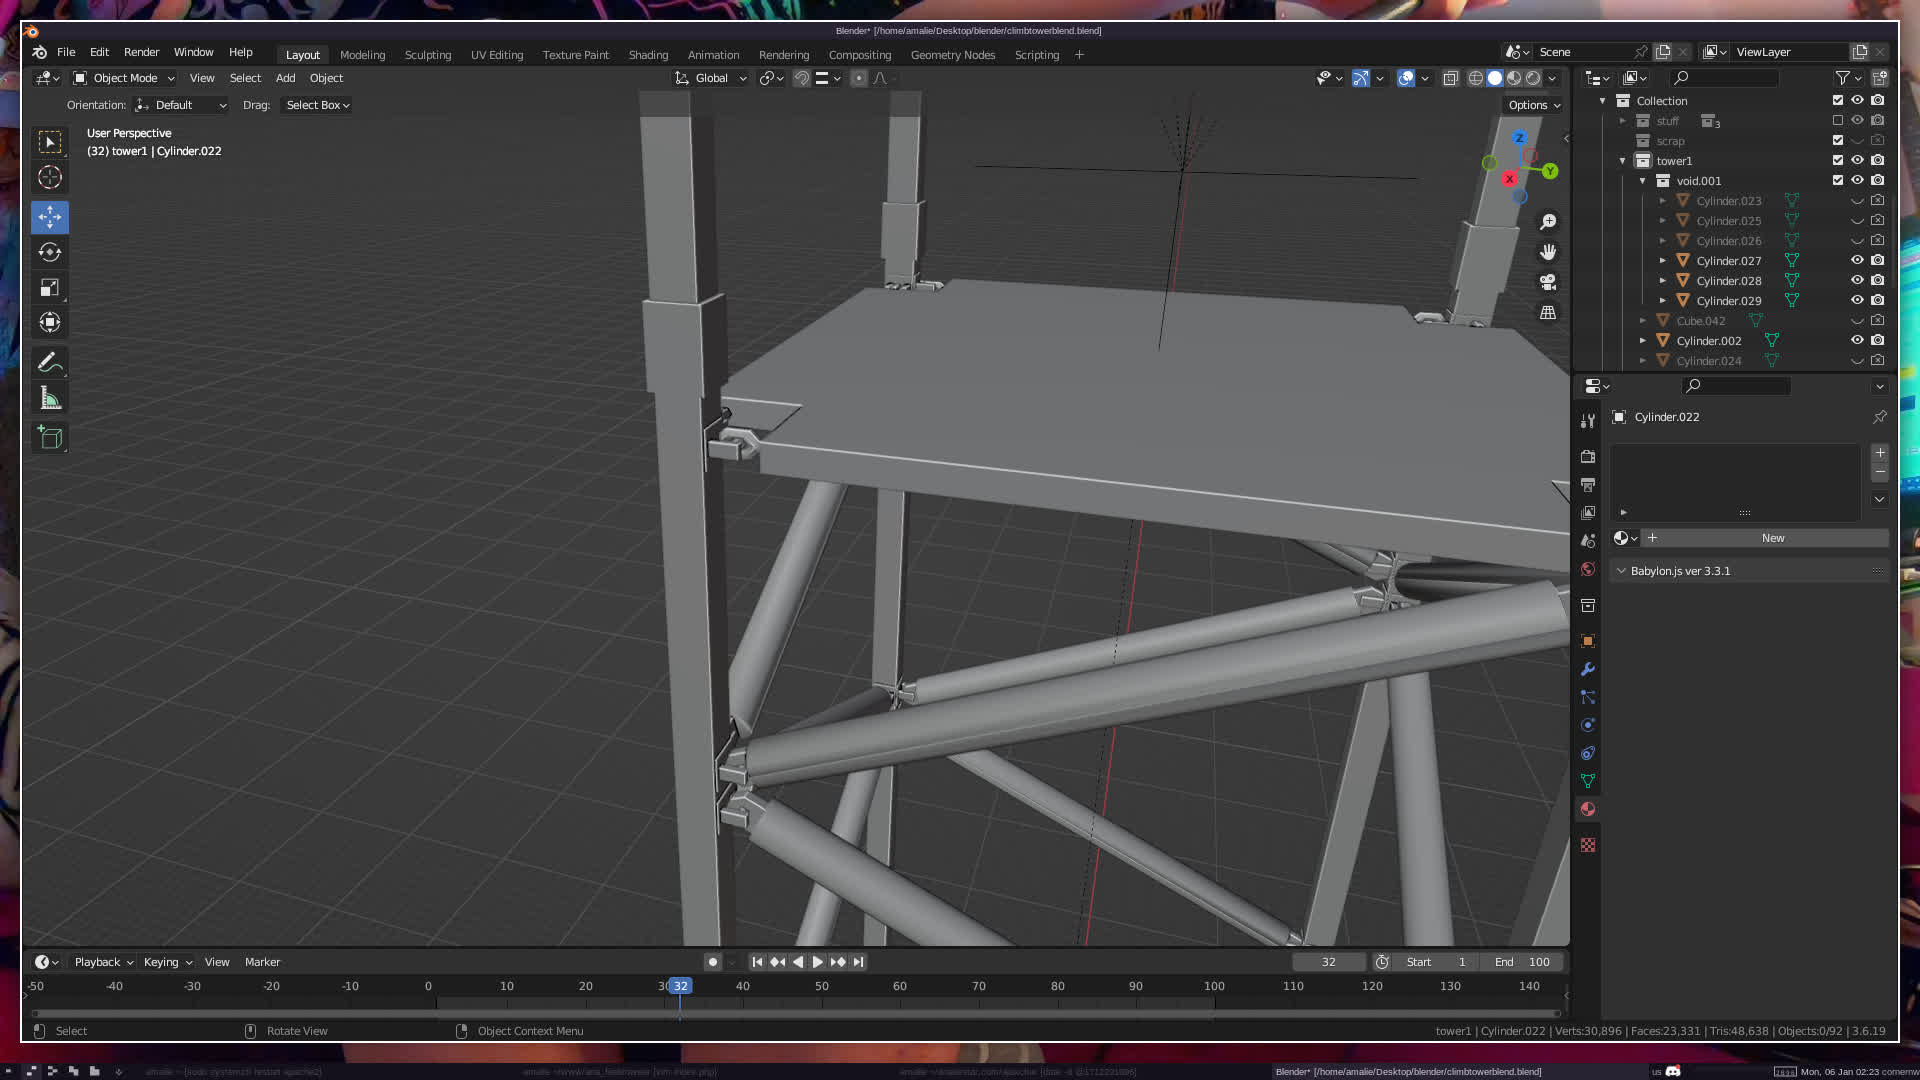Open the Object Mode dropdown
The height and width of the screenshot is (1080, 1920).
click(x=124, y=78)
